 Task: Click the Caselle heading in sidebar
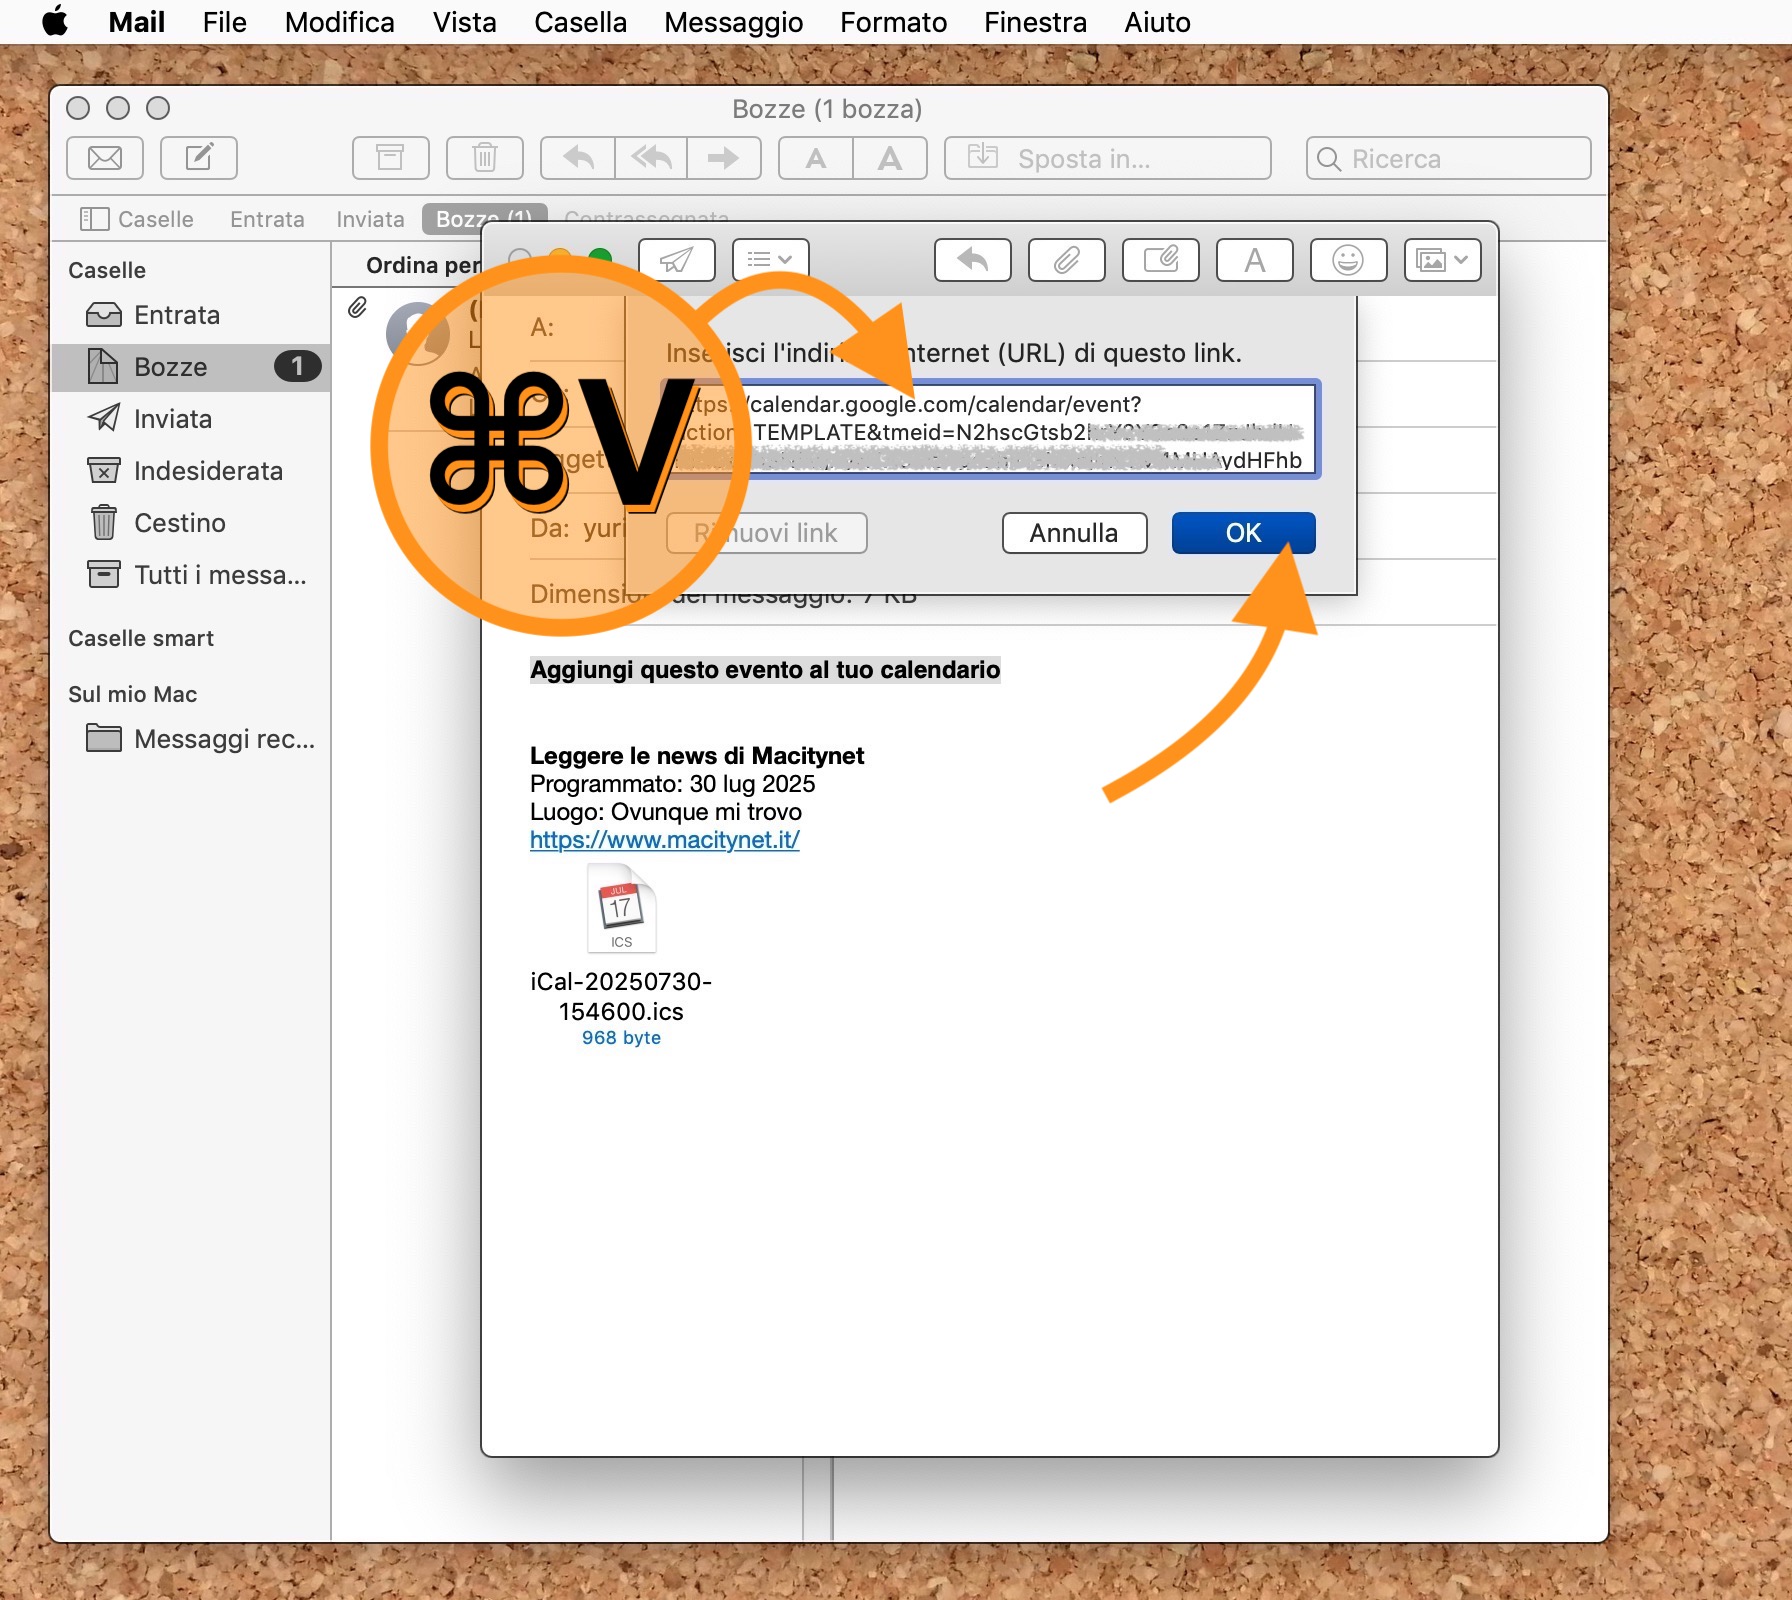(107, 270)
